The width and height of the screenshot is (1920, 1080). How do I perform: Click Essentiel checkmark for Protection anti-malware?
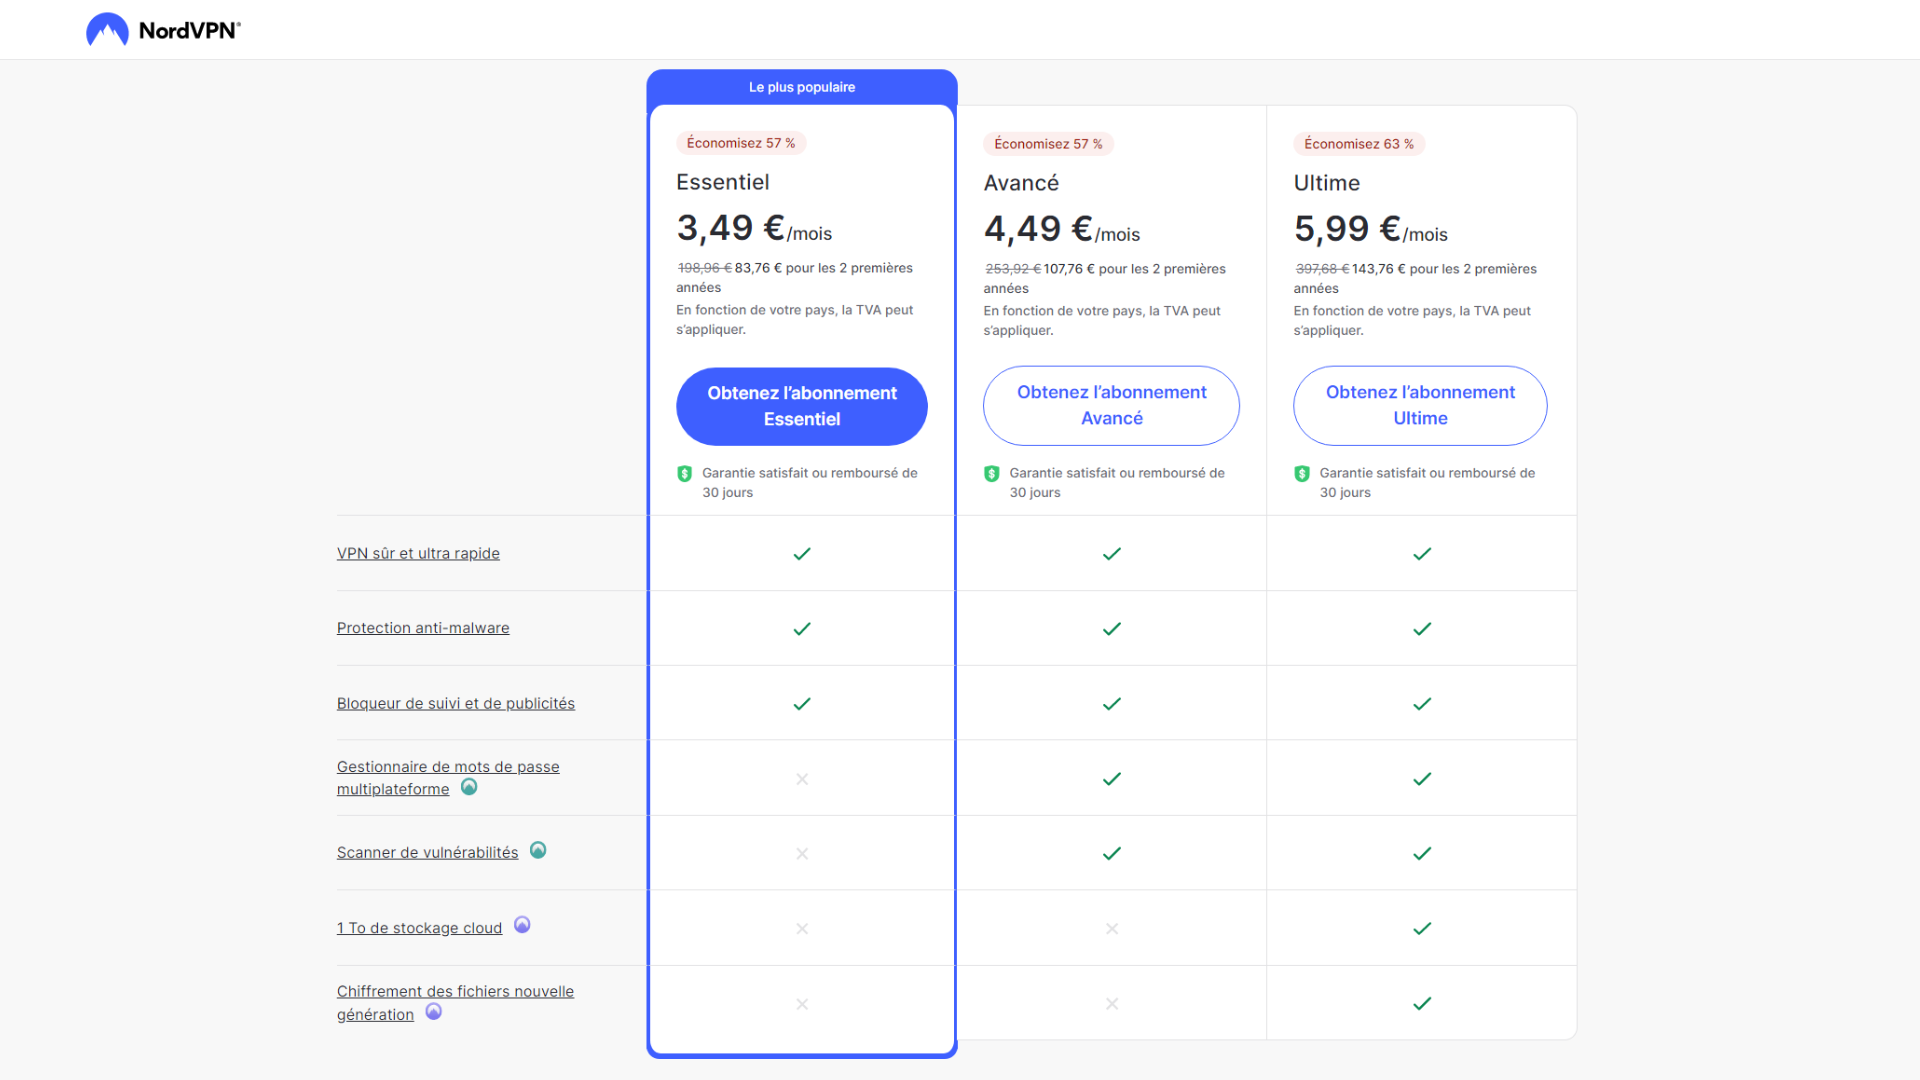click(x=802, y=629)
